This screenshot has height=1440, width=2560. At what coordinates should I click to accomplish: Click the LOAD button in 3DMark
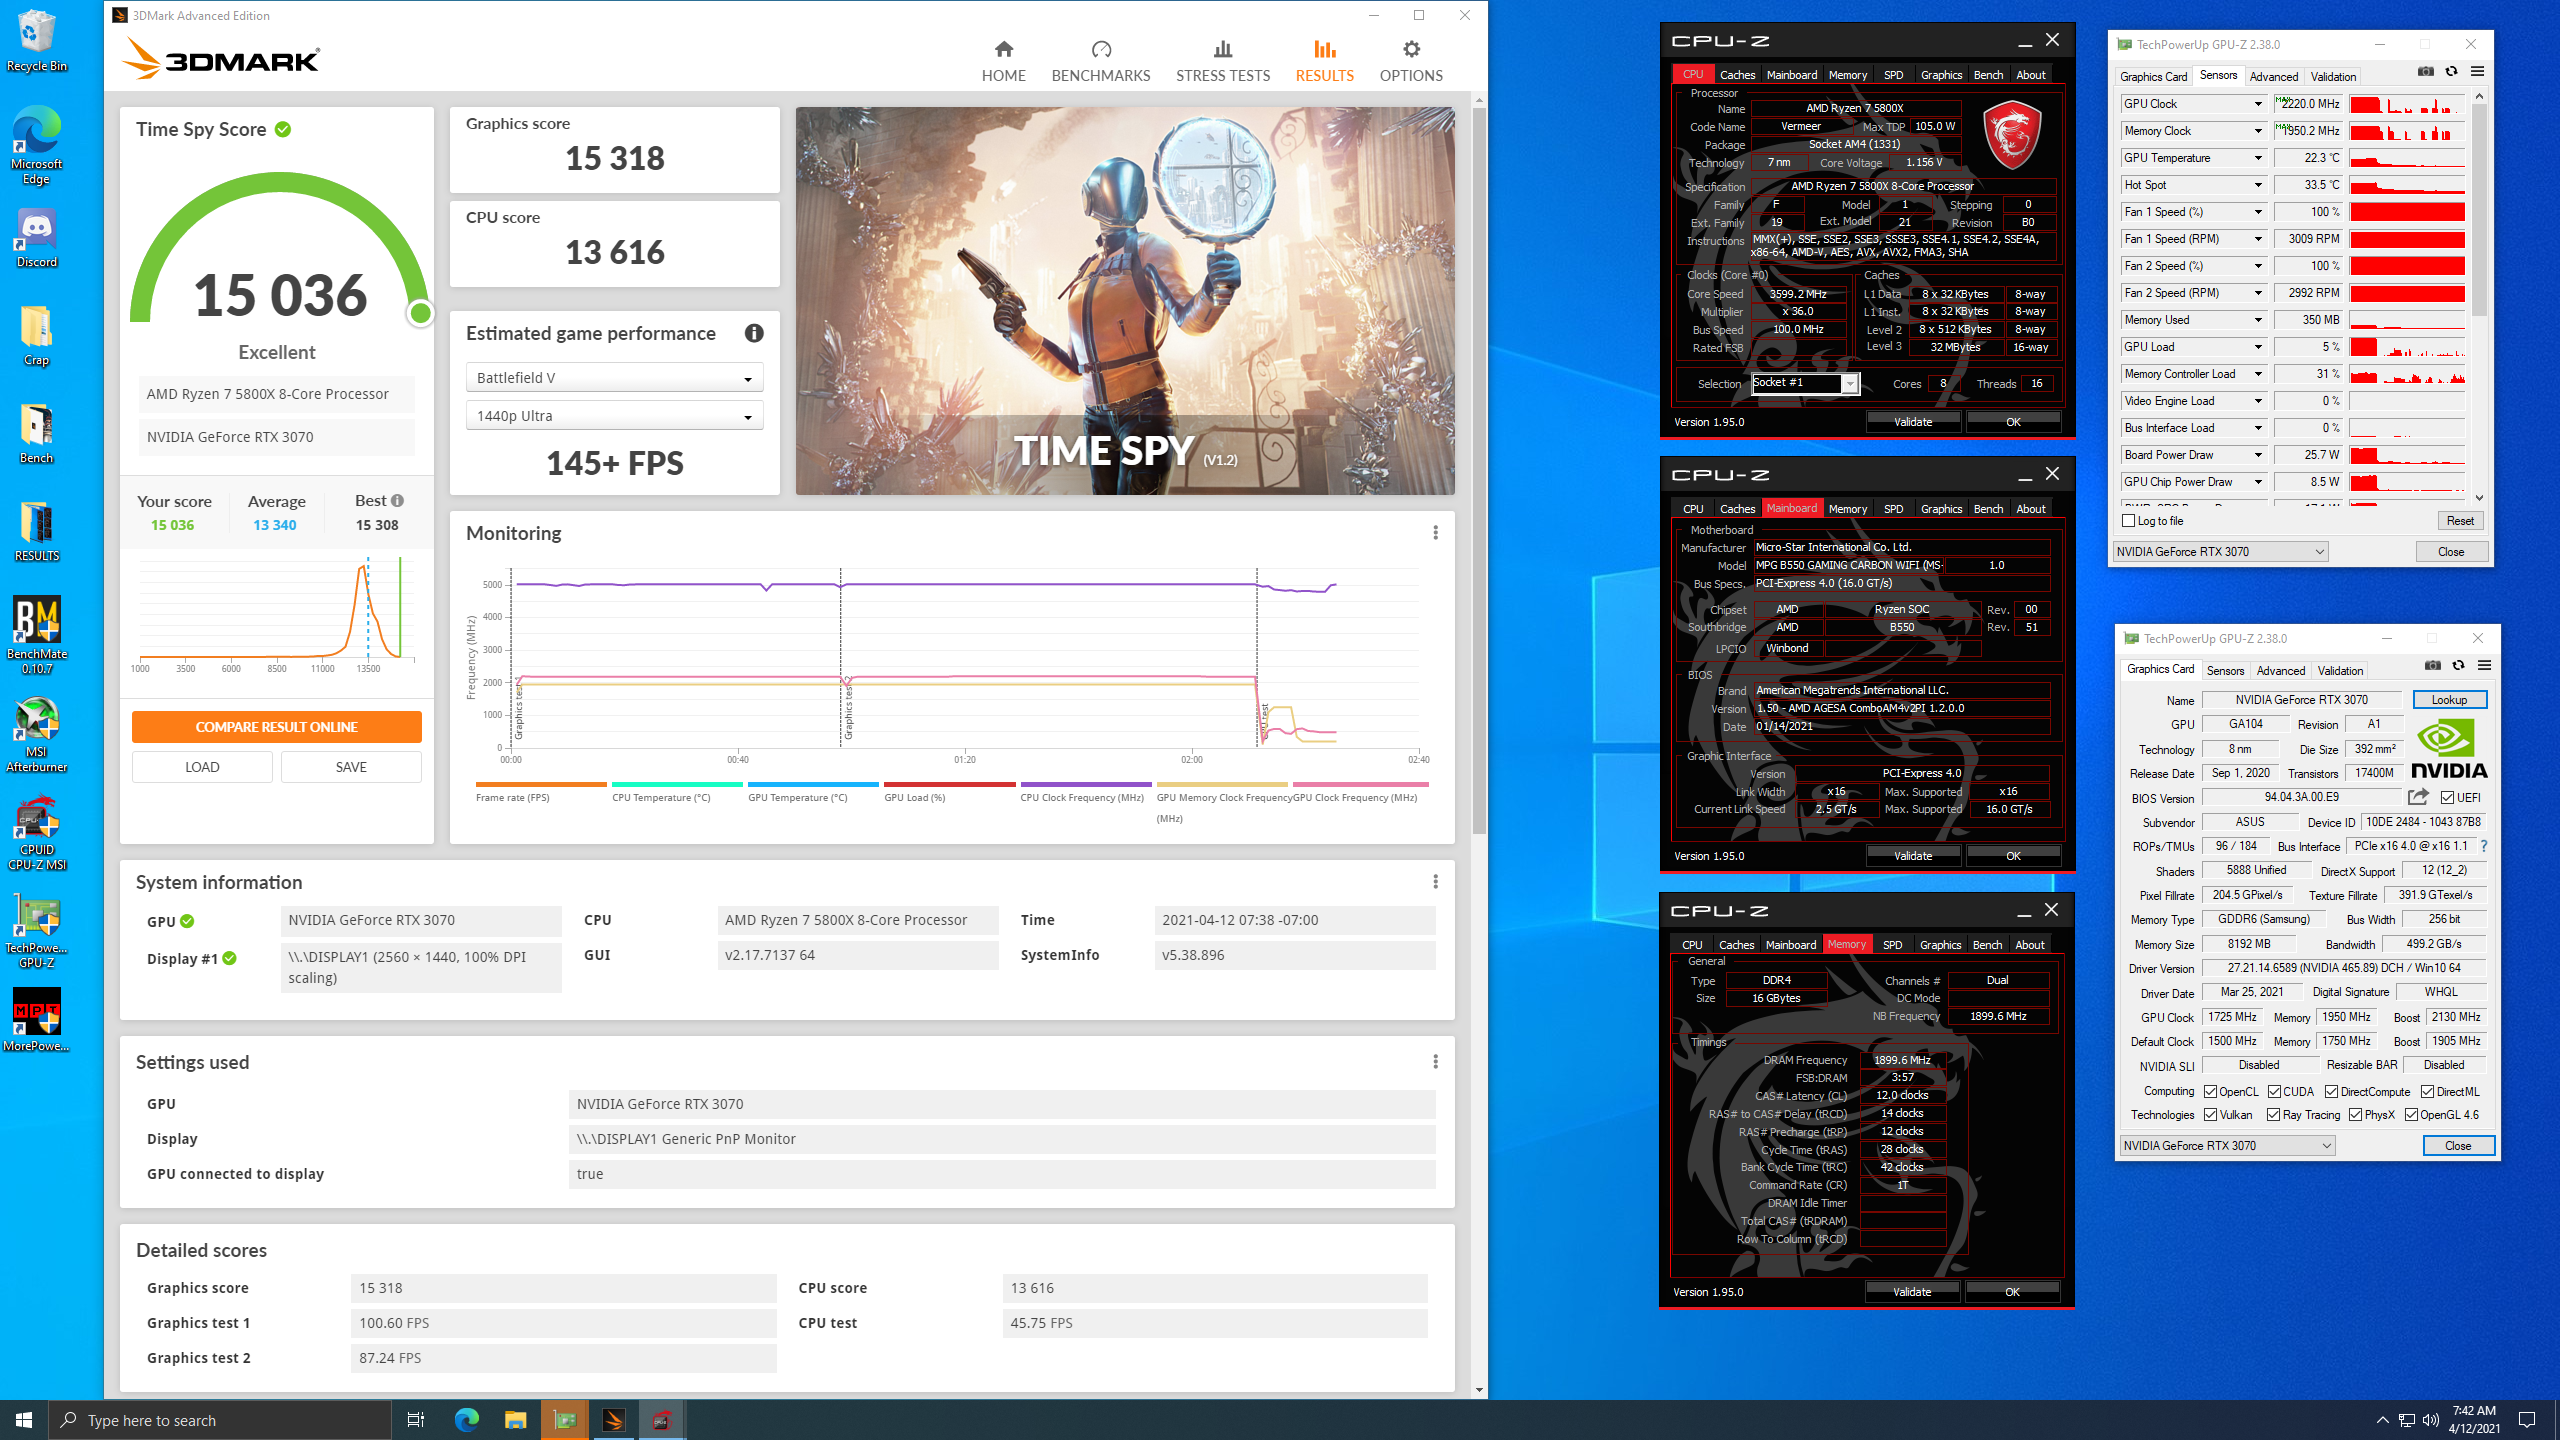click(202, 767)
